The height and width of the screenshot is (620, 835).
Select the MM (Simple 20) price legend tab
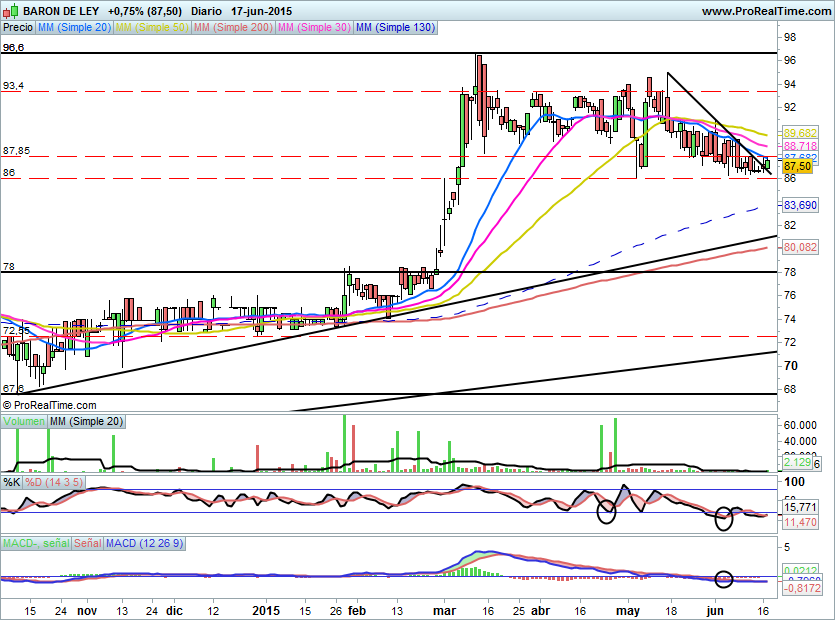[75, 28]
